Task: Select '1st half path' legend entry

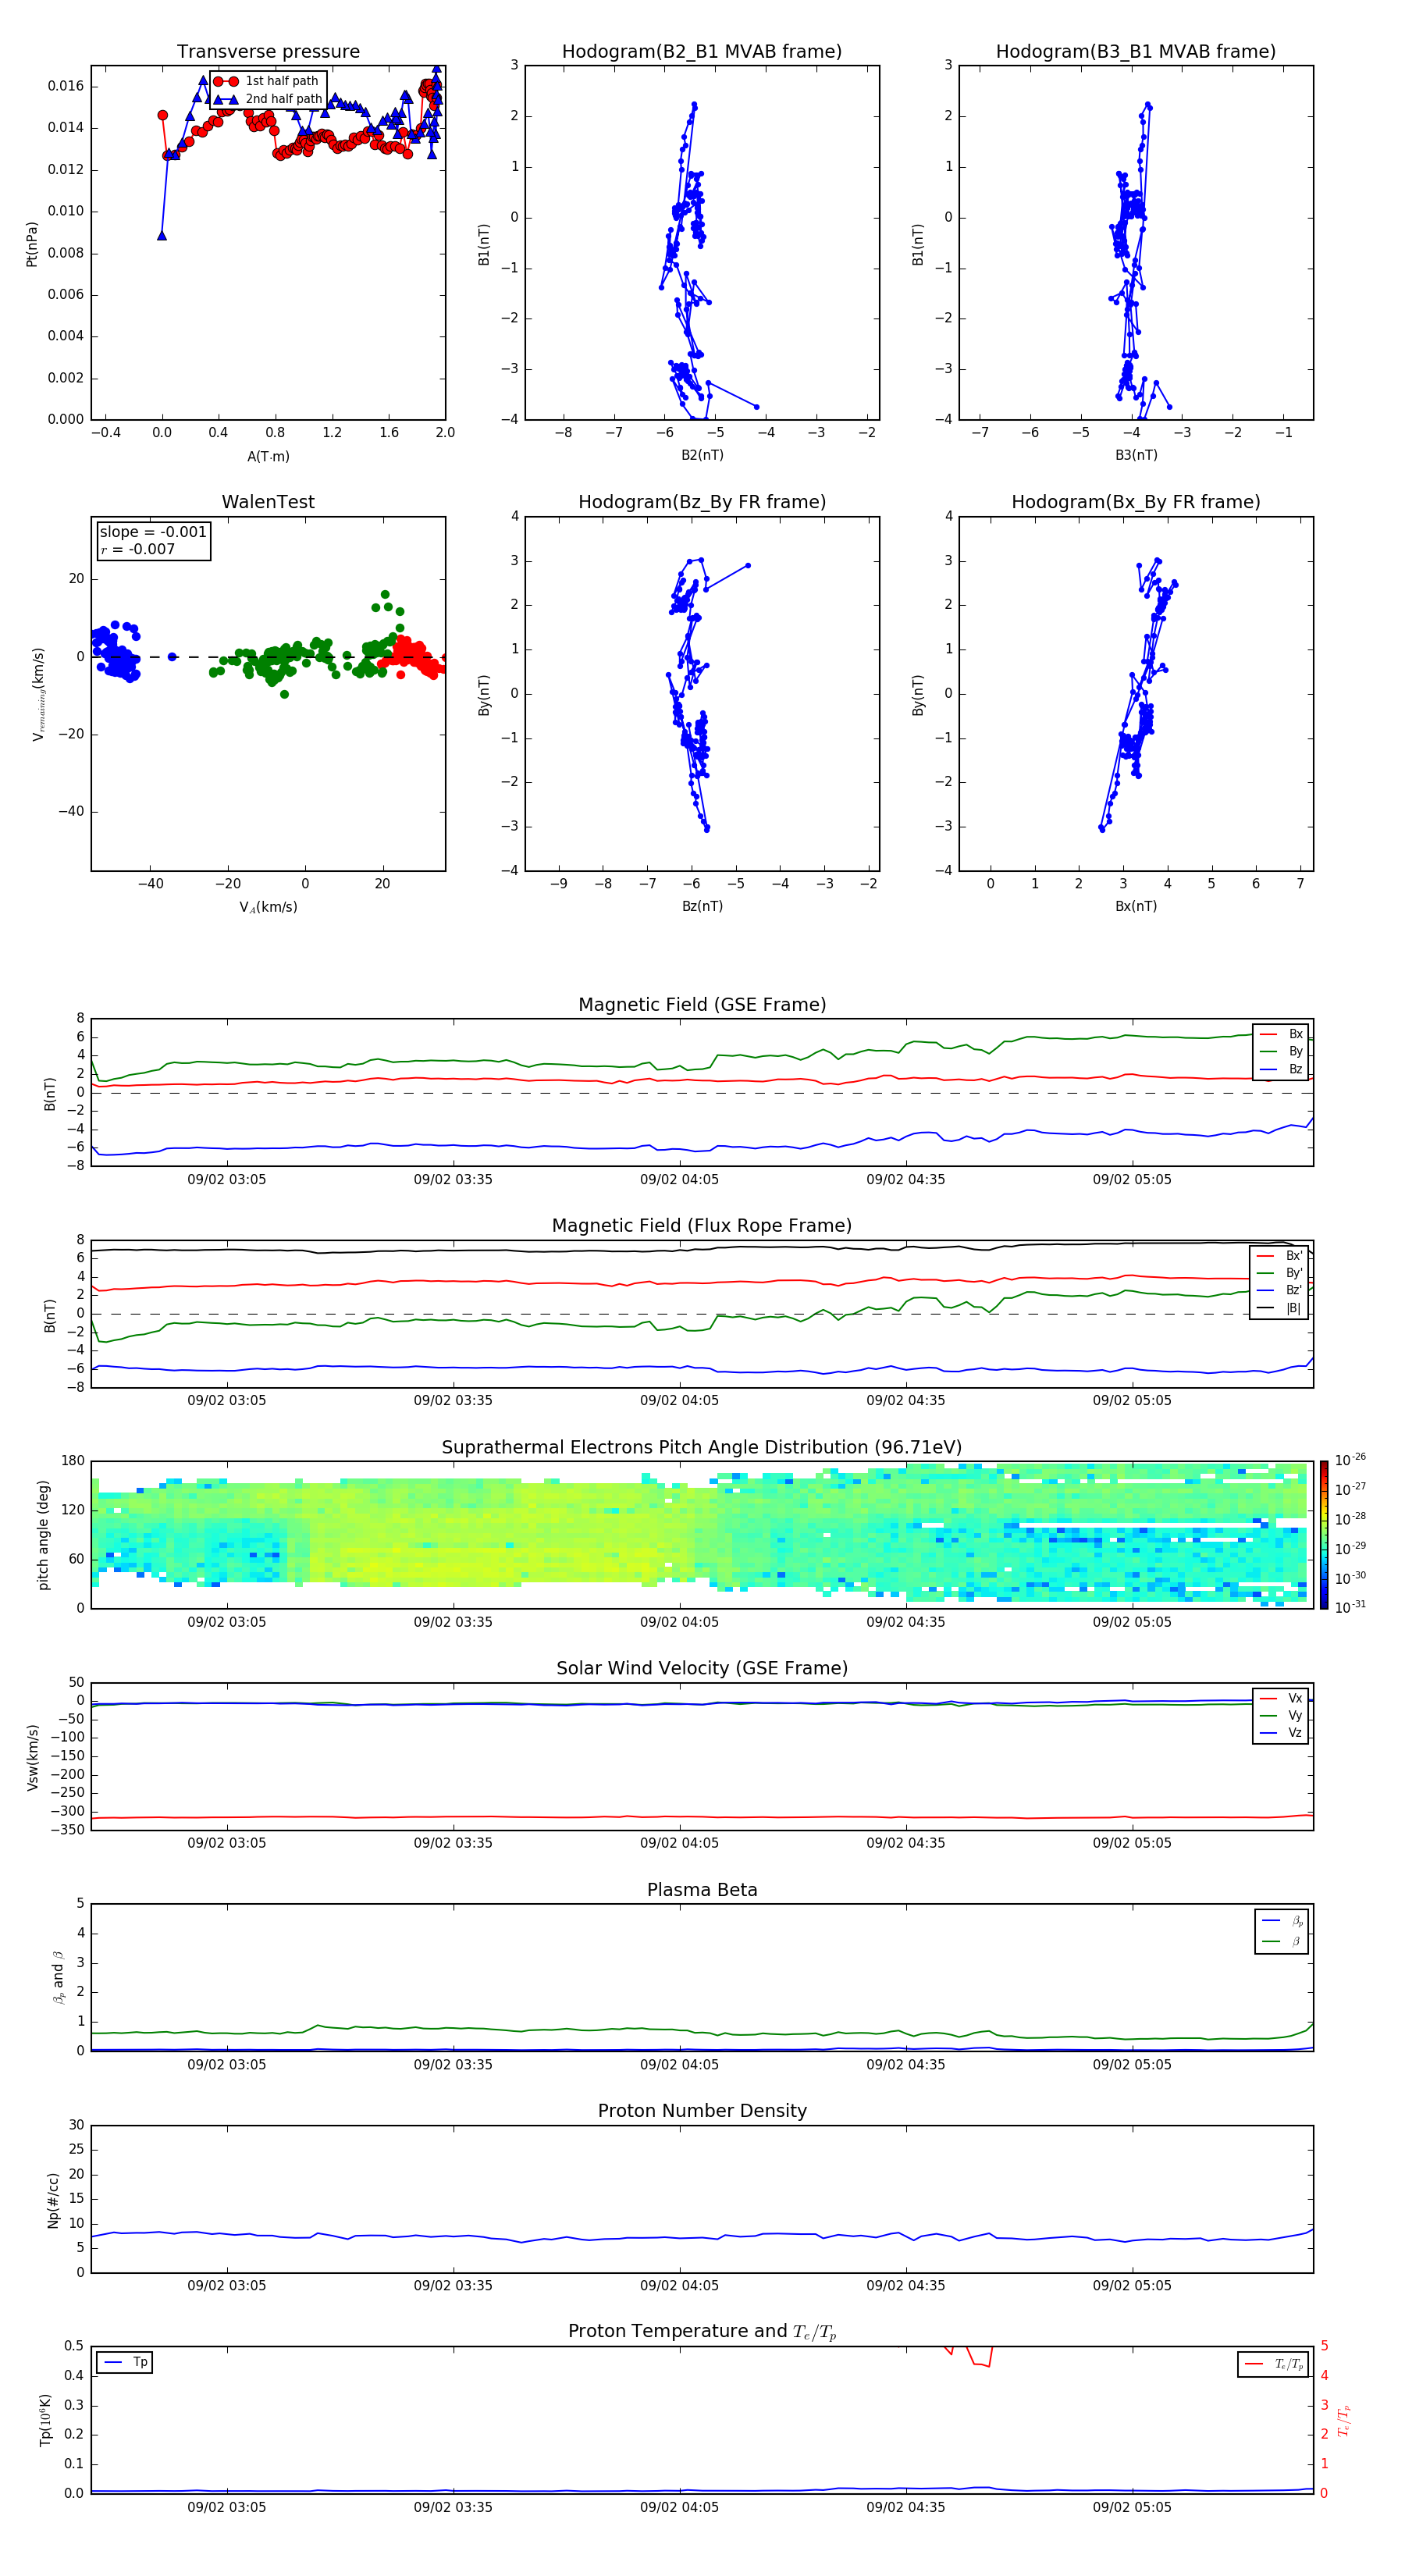Action: tap(267, 81)
